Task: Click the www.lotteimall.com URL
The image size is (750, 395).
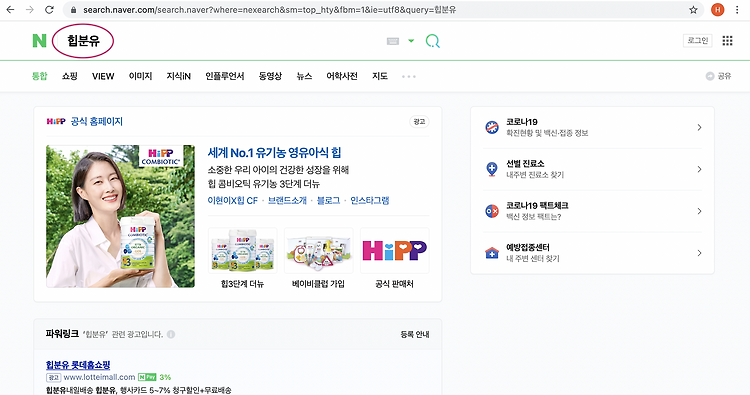Action: click(x=99, y=377)
